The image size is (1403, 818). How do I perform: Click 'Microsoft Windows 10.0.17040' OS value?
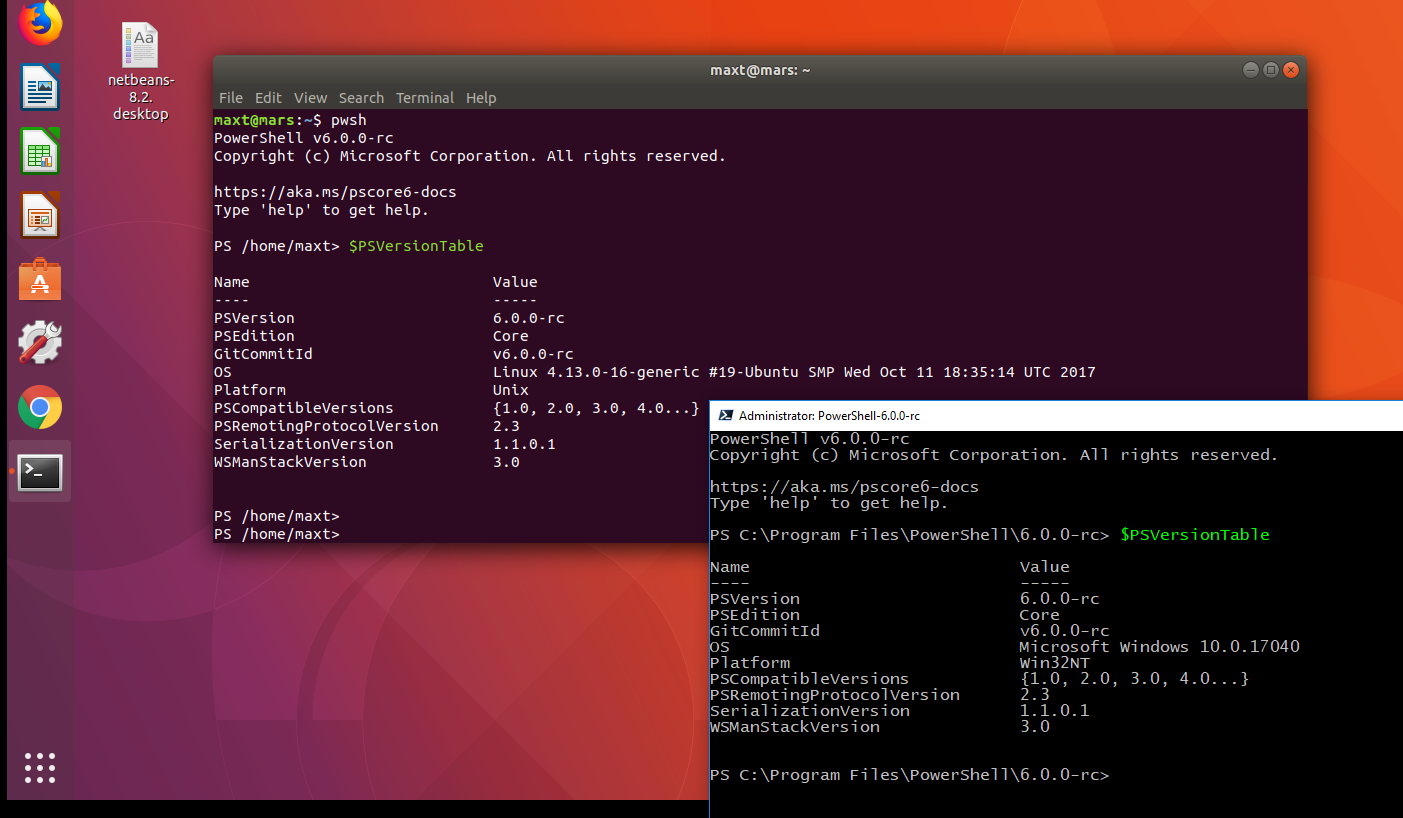click(1160, 647)
